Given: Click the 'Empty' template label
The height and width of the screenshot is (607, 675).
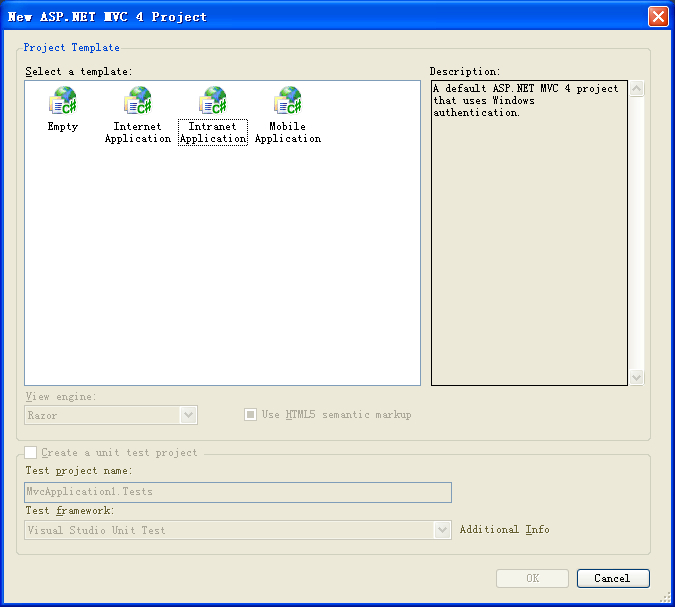Looking at the screenshot, I should click(63, 127).
